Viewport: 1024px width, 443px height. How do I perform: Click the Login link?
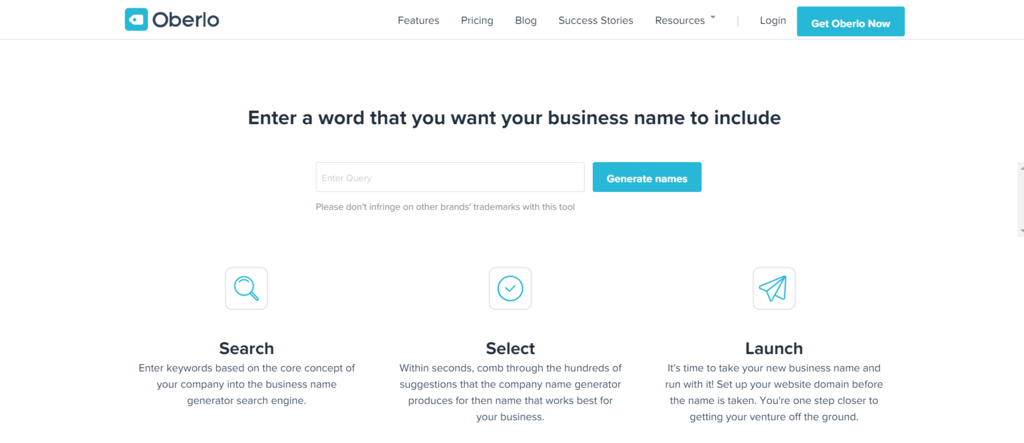pos(773,21)
